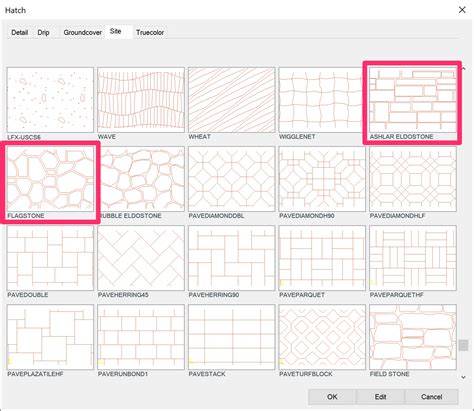Select the PAVEHERRING45 herringbone hatch
This screenshot has width=474, height=411.
141,258
